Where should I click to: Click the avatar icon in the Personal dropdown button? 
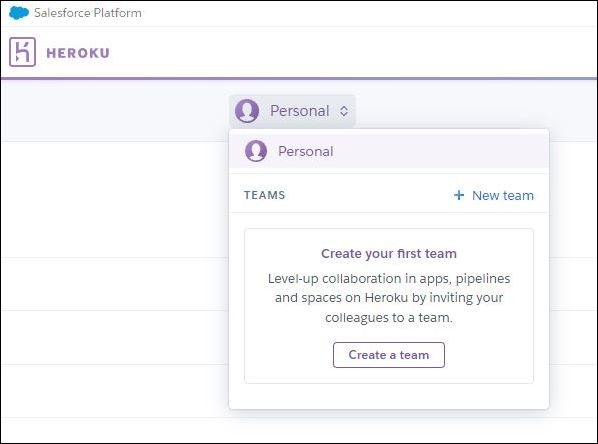pyautogui.click(x=247, y=111)
